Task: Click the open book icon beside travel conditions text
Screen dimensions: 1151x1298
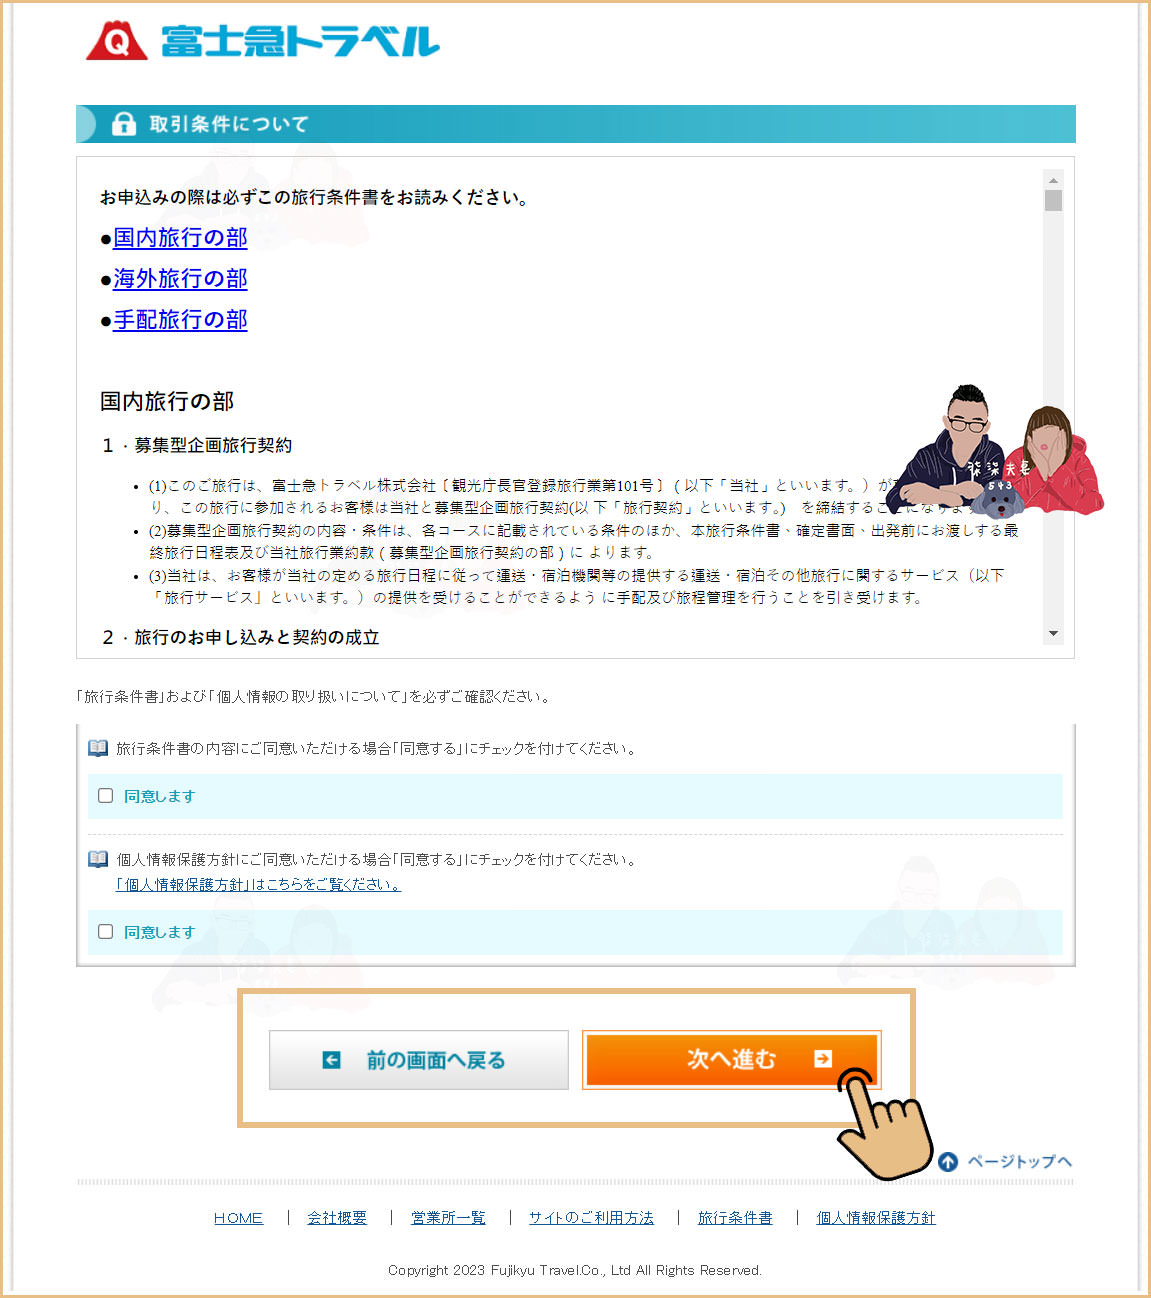Action: [x=98, y=748]
